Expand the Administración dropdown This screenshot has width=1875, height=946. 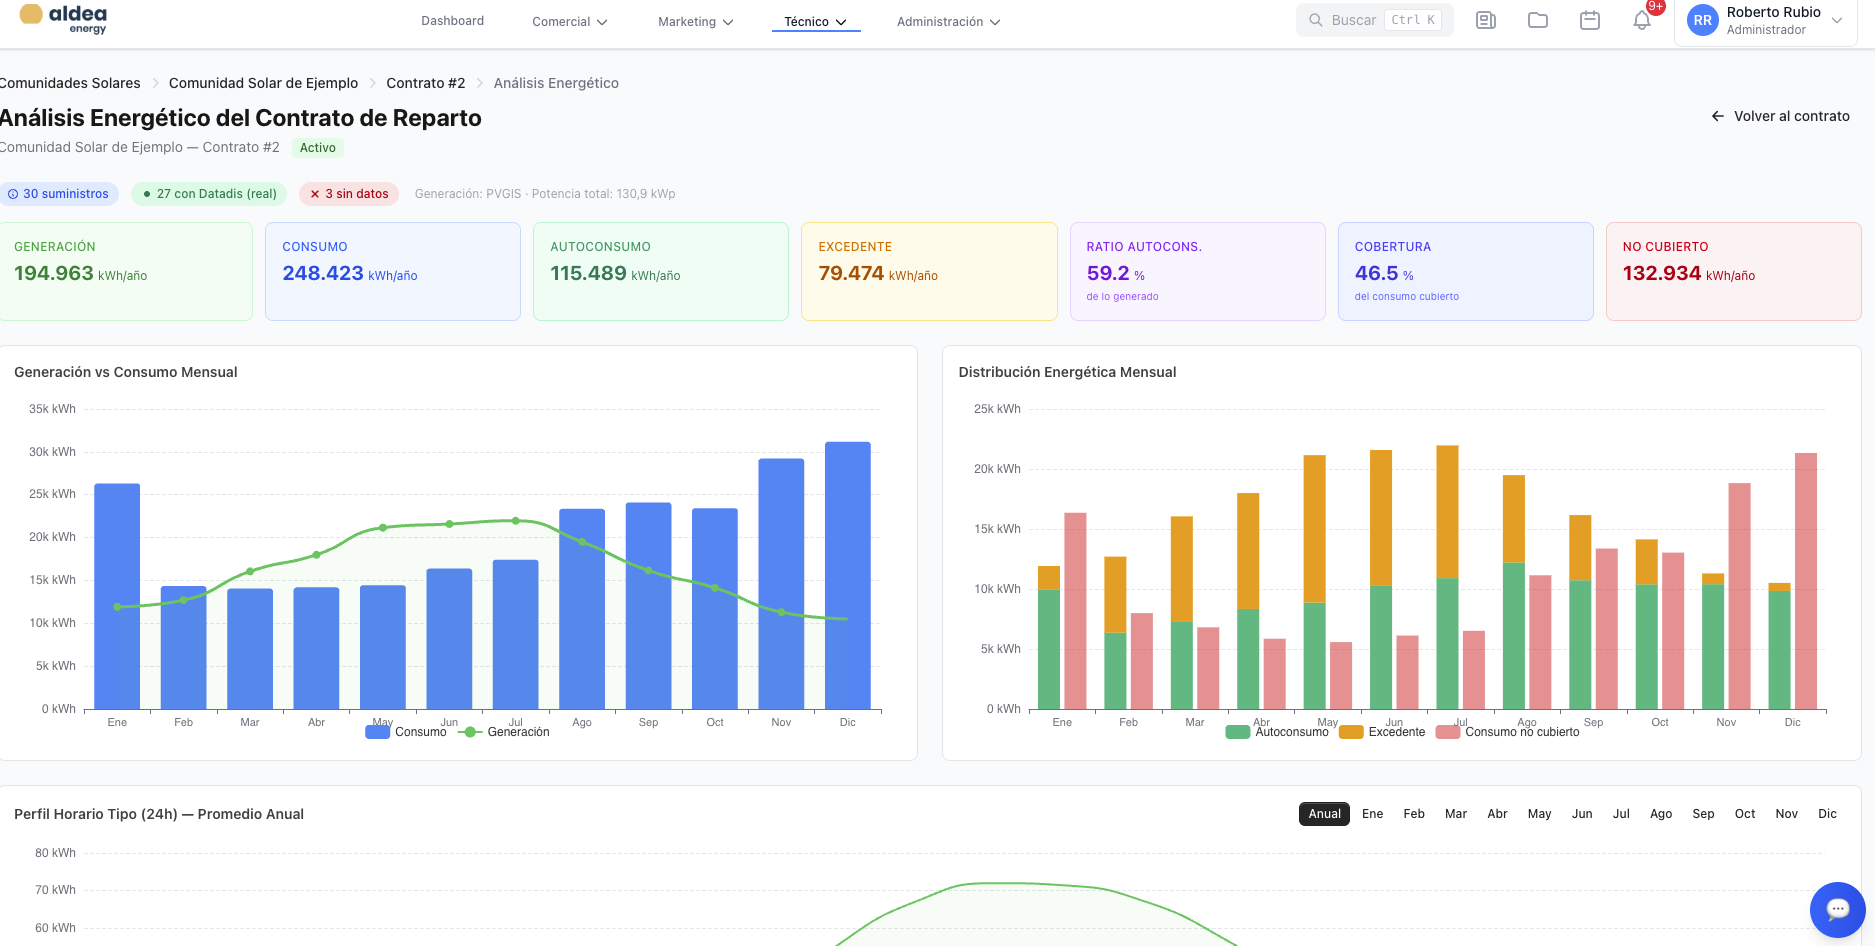point(948,21)
